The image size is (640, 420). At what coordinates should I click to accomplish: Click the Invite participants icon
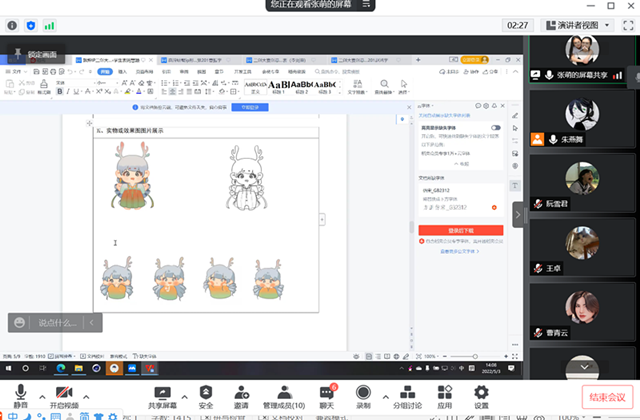click(x=241, y=394)
